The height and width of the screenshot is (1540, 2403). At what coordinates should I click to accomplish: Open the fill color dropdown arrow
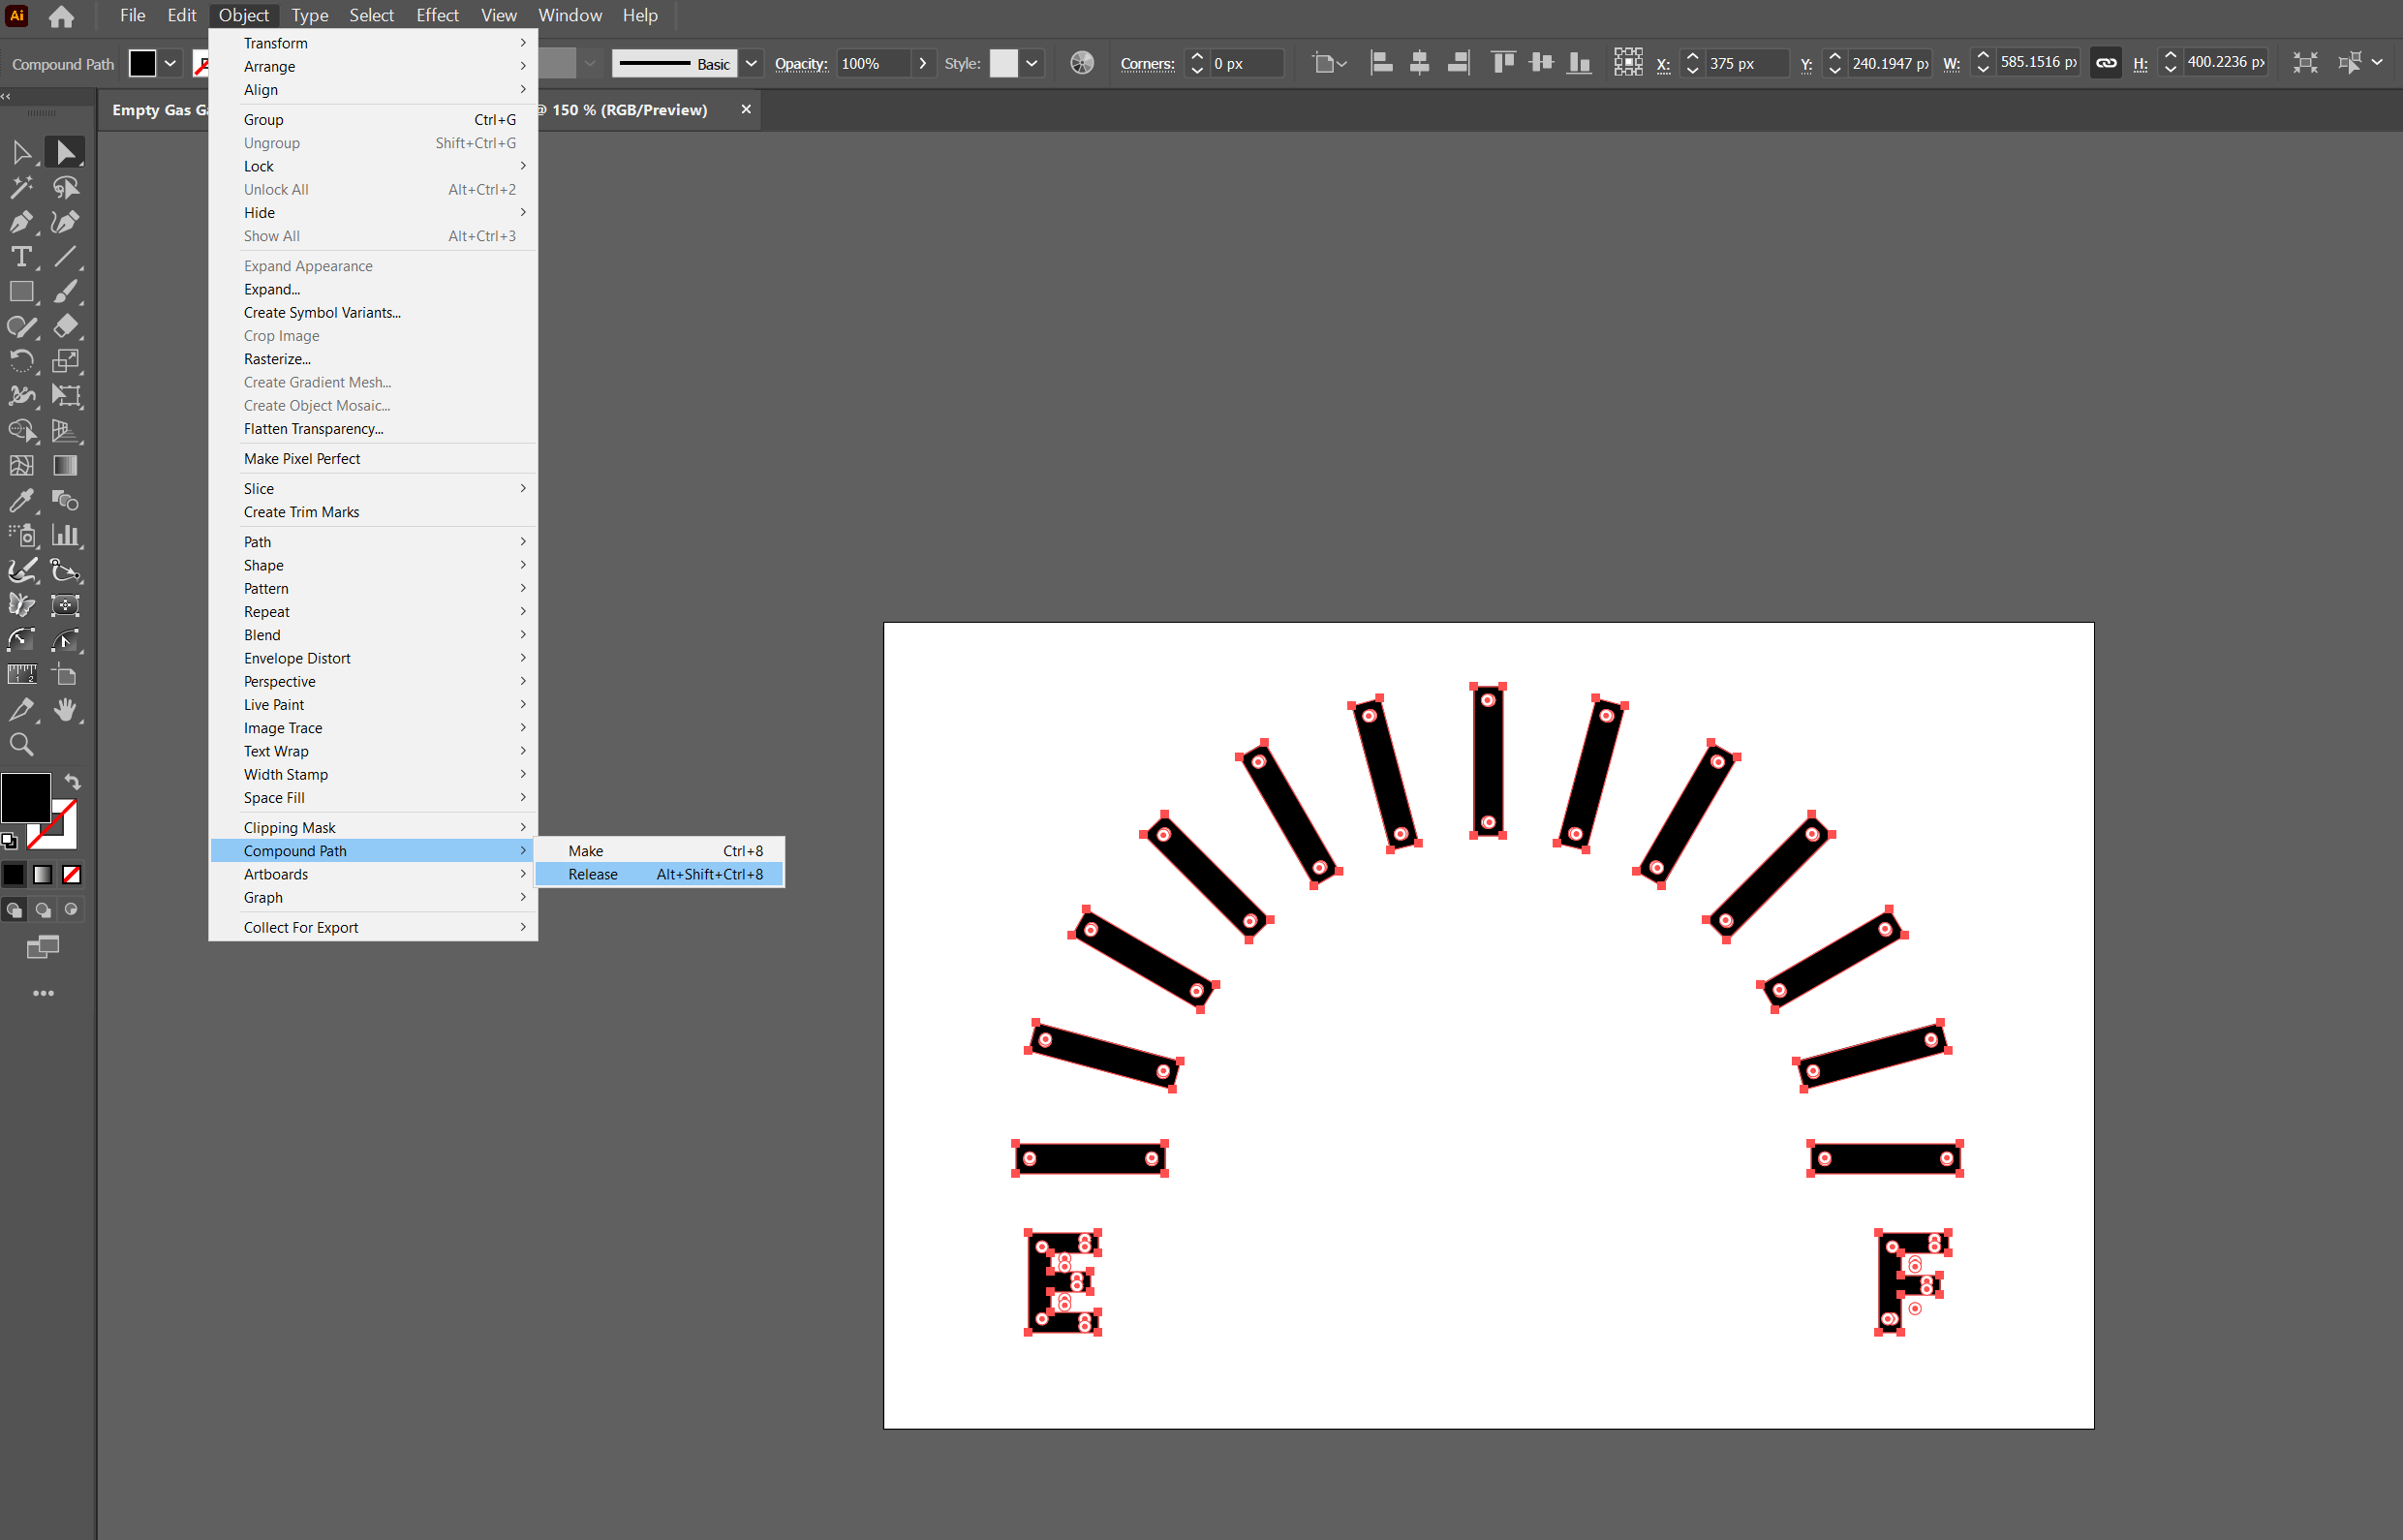click(171, 63)
